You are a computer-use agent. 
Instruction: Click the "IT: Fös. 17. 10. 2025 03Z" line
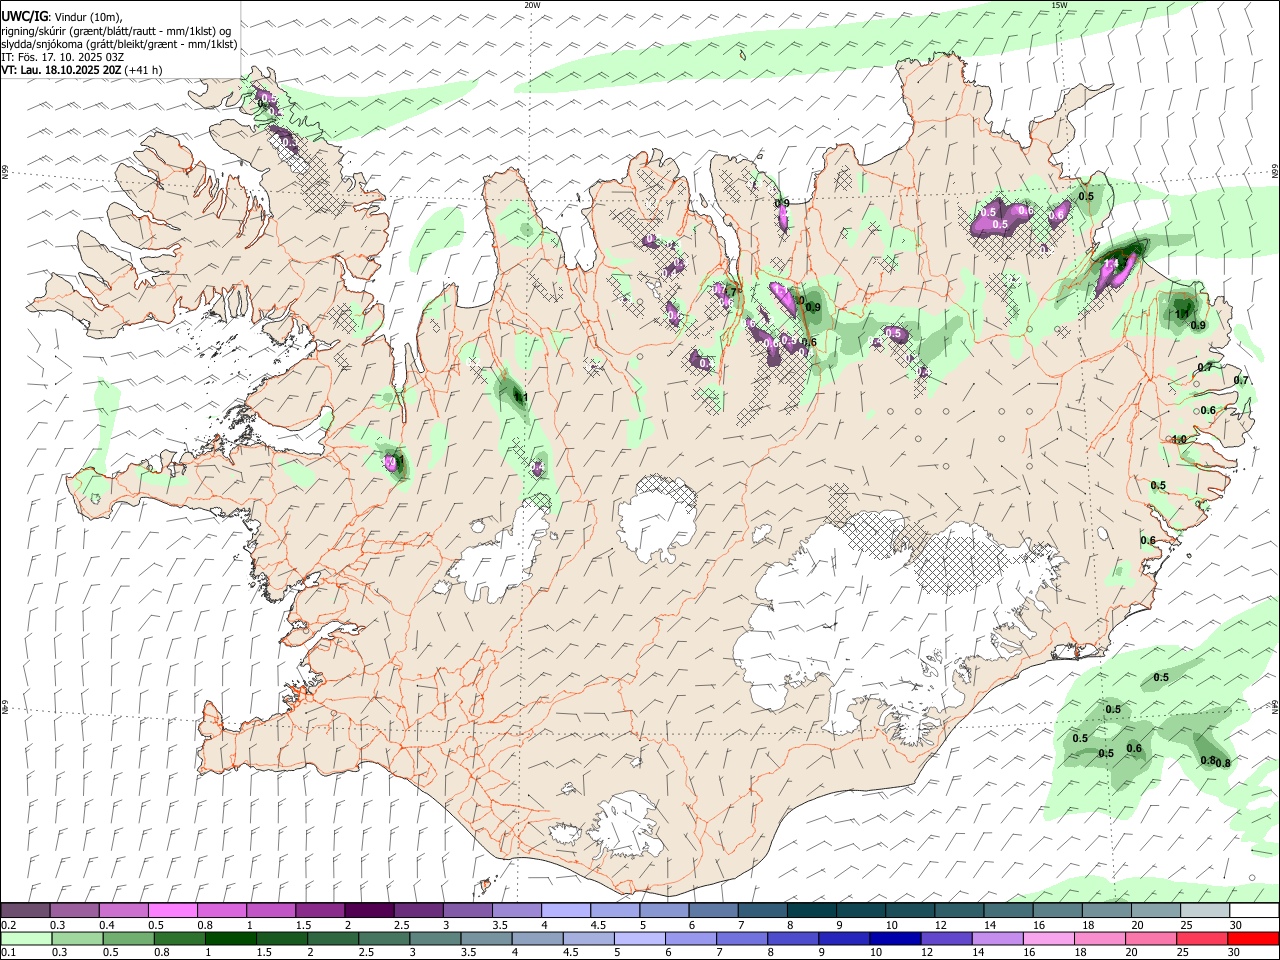point(62,57)
